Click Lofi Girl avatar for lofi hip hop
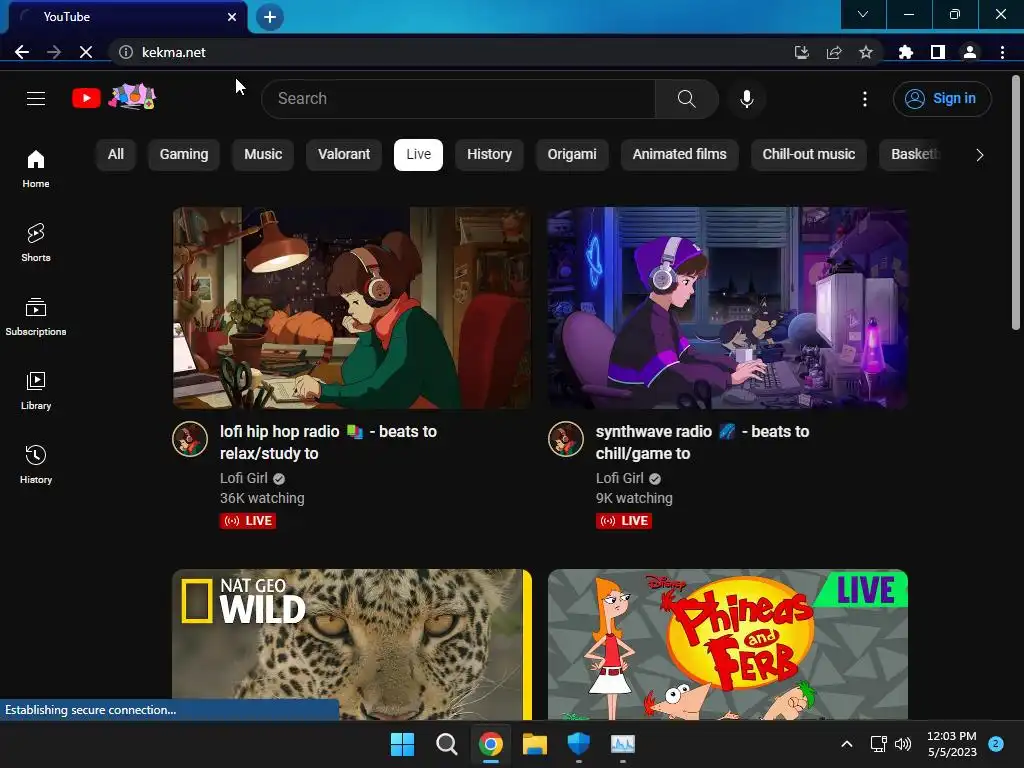 190,439
